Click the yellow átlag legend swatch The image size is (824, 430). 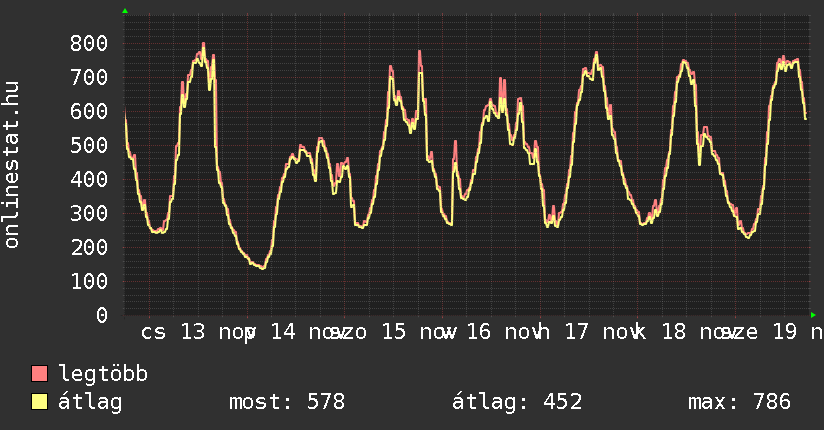tap(40, 402)
